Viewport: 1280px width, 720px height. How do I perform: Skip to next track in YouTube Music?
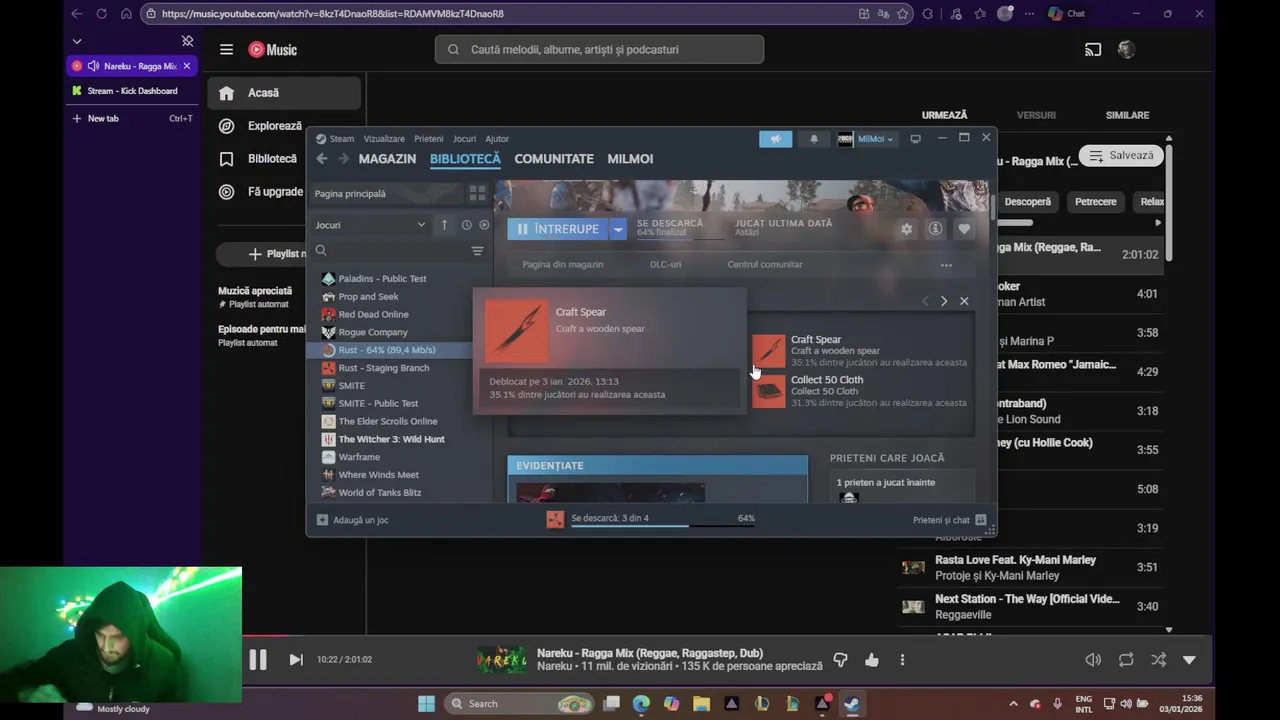pyautogui.click(x=296, y=660)
